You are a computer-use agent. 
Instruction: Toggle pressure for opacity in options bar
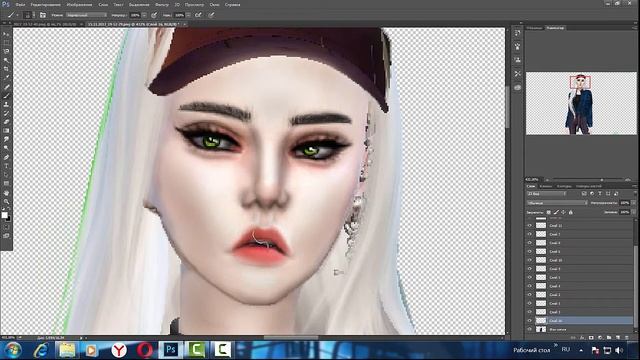(x=154, y=15)
